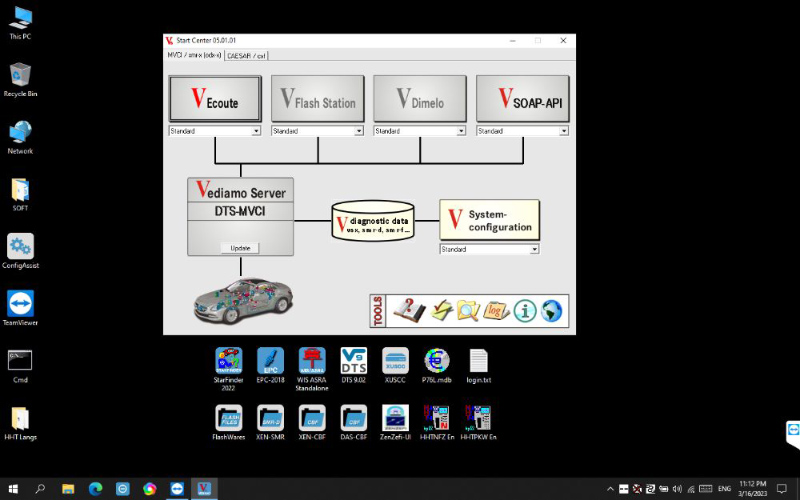Screen dimensions: 800x500
Task: Expand the dropdown under Ecoute
Action: point(256,131)
